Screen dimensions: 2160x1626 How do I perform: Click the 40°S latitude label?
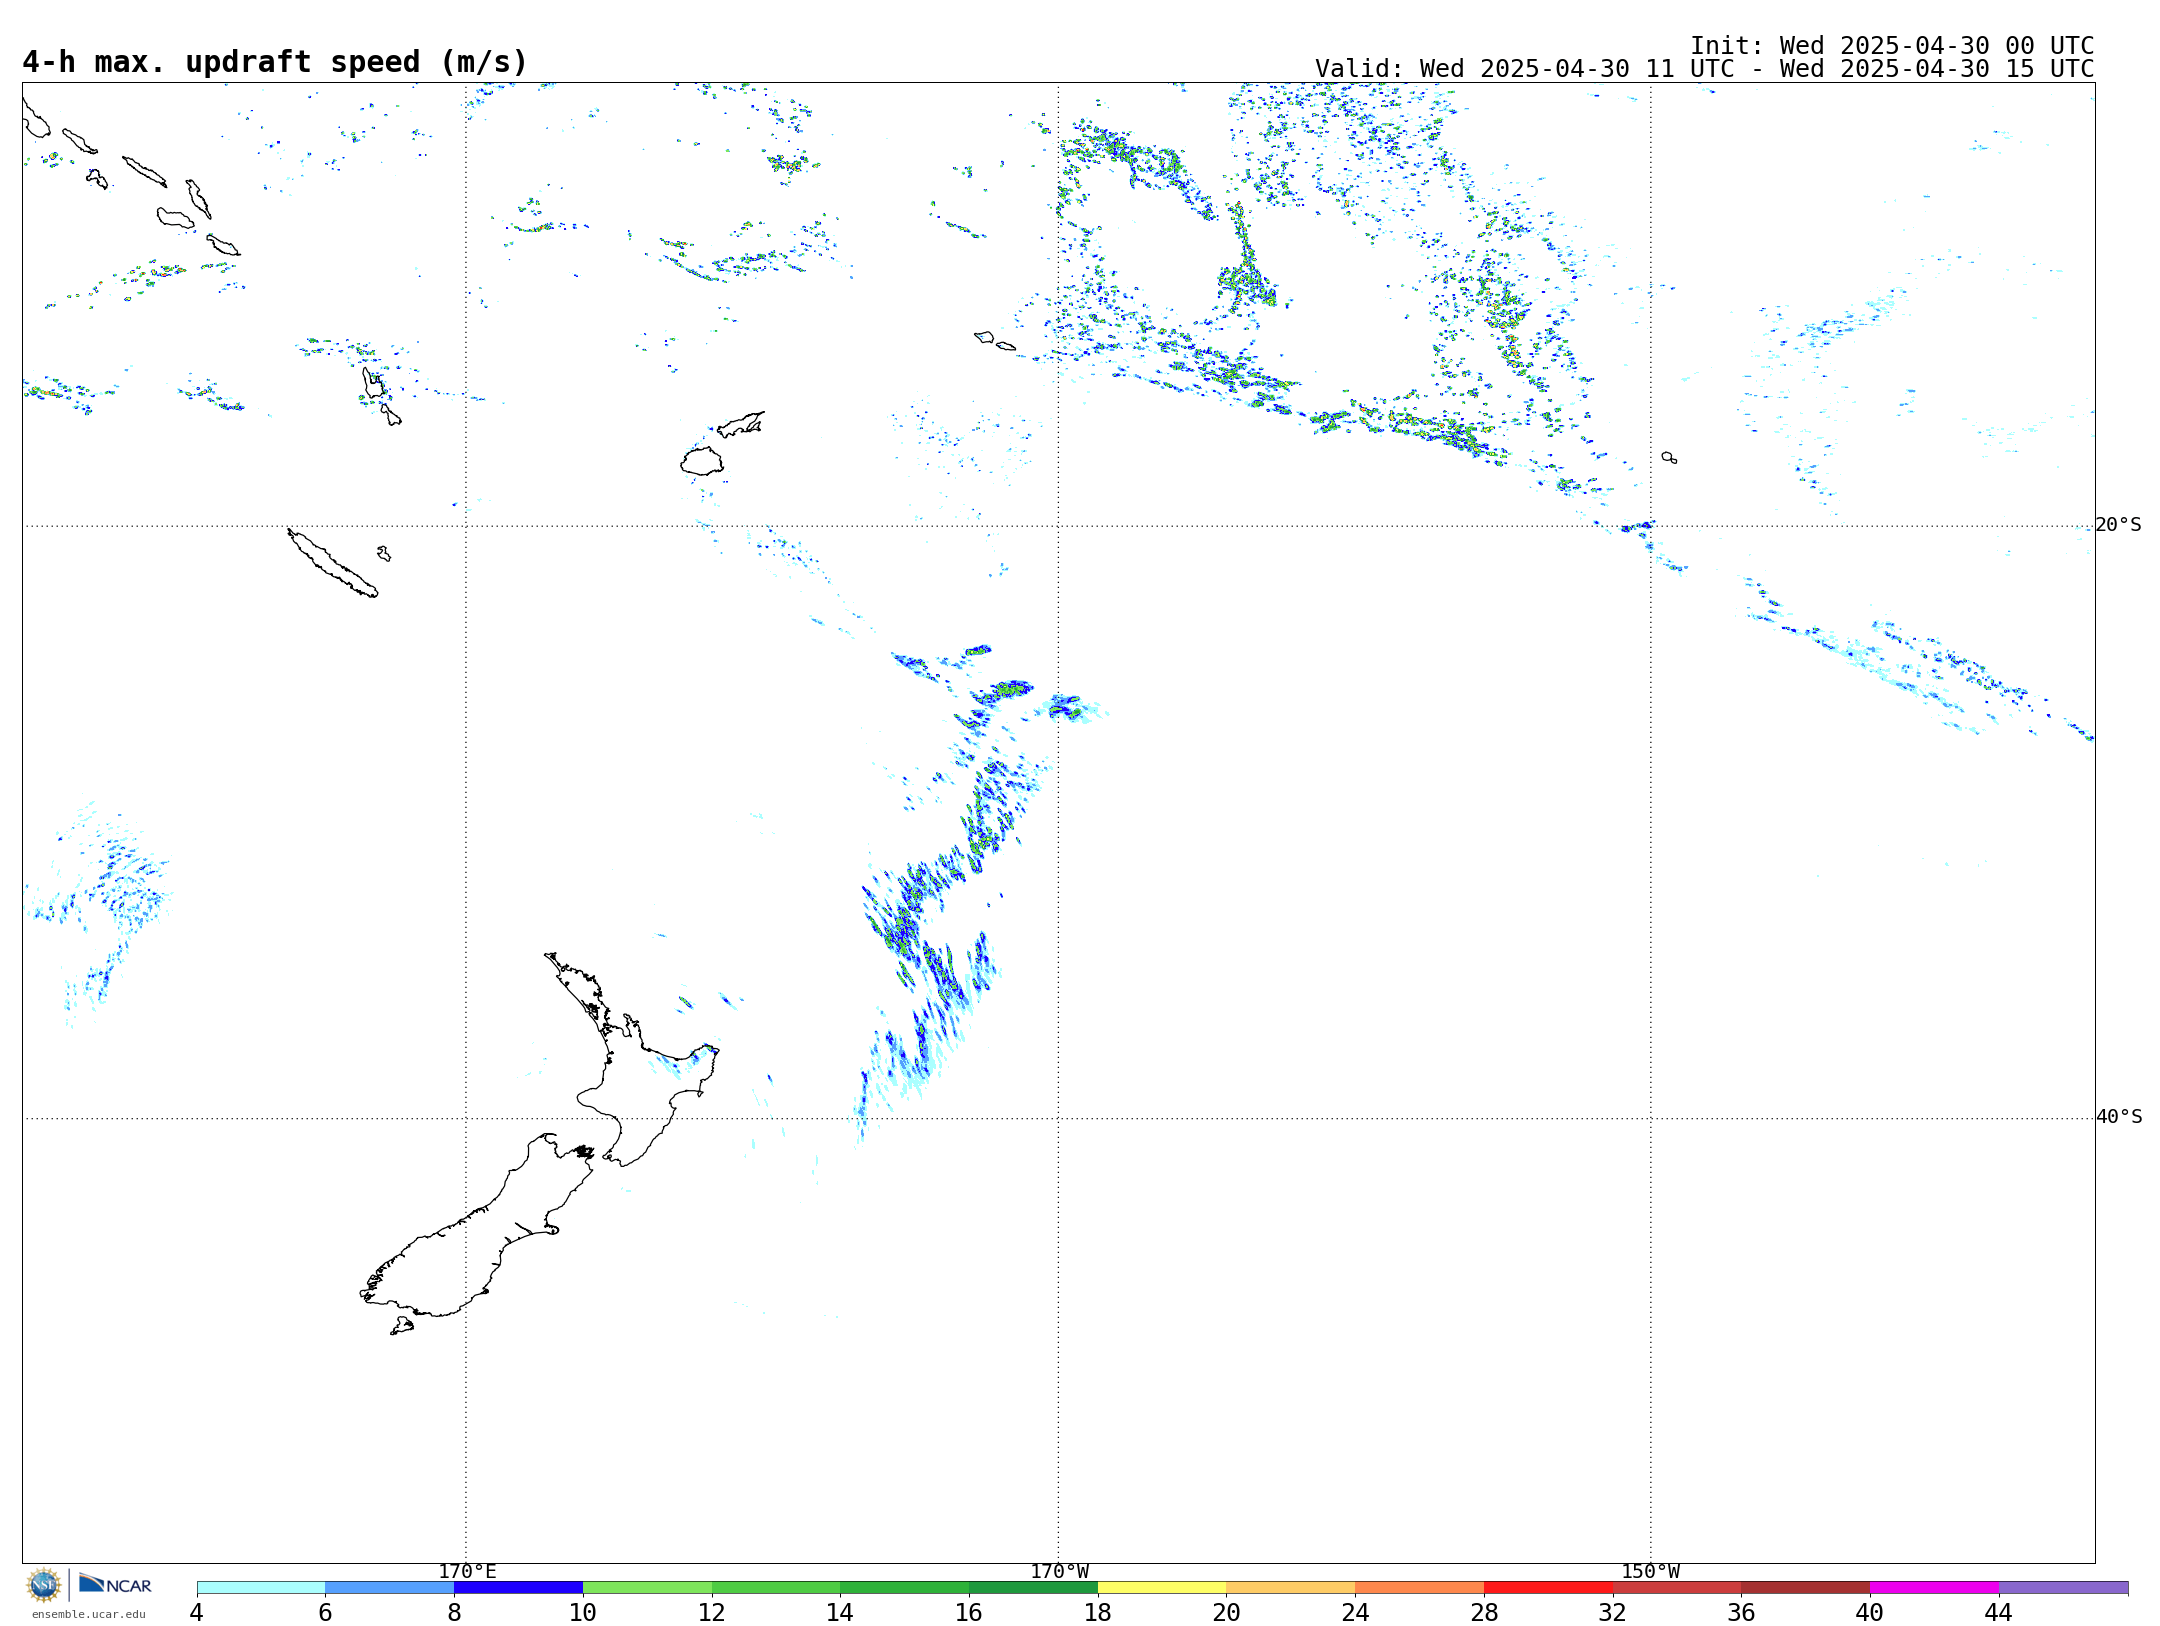click(2119, 1117)
